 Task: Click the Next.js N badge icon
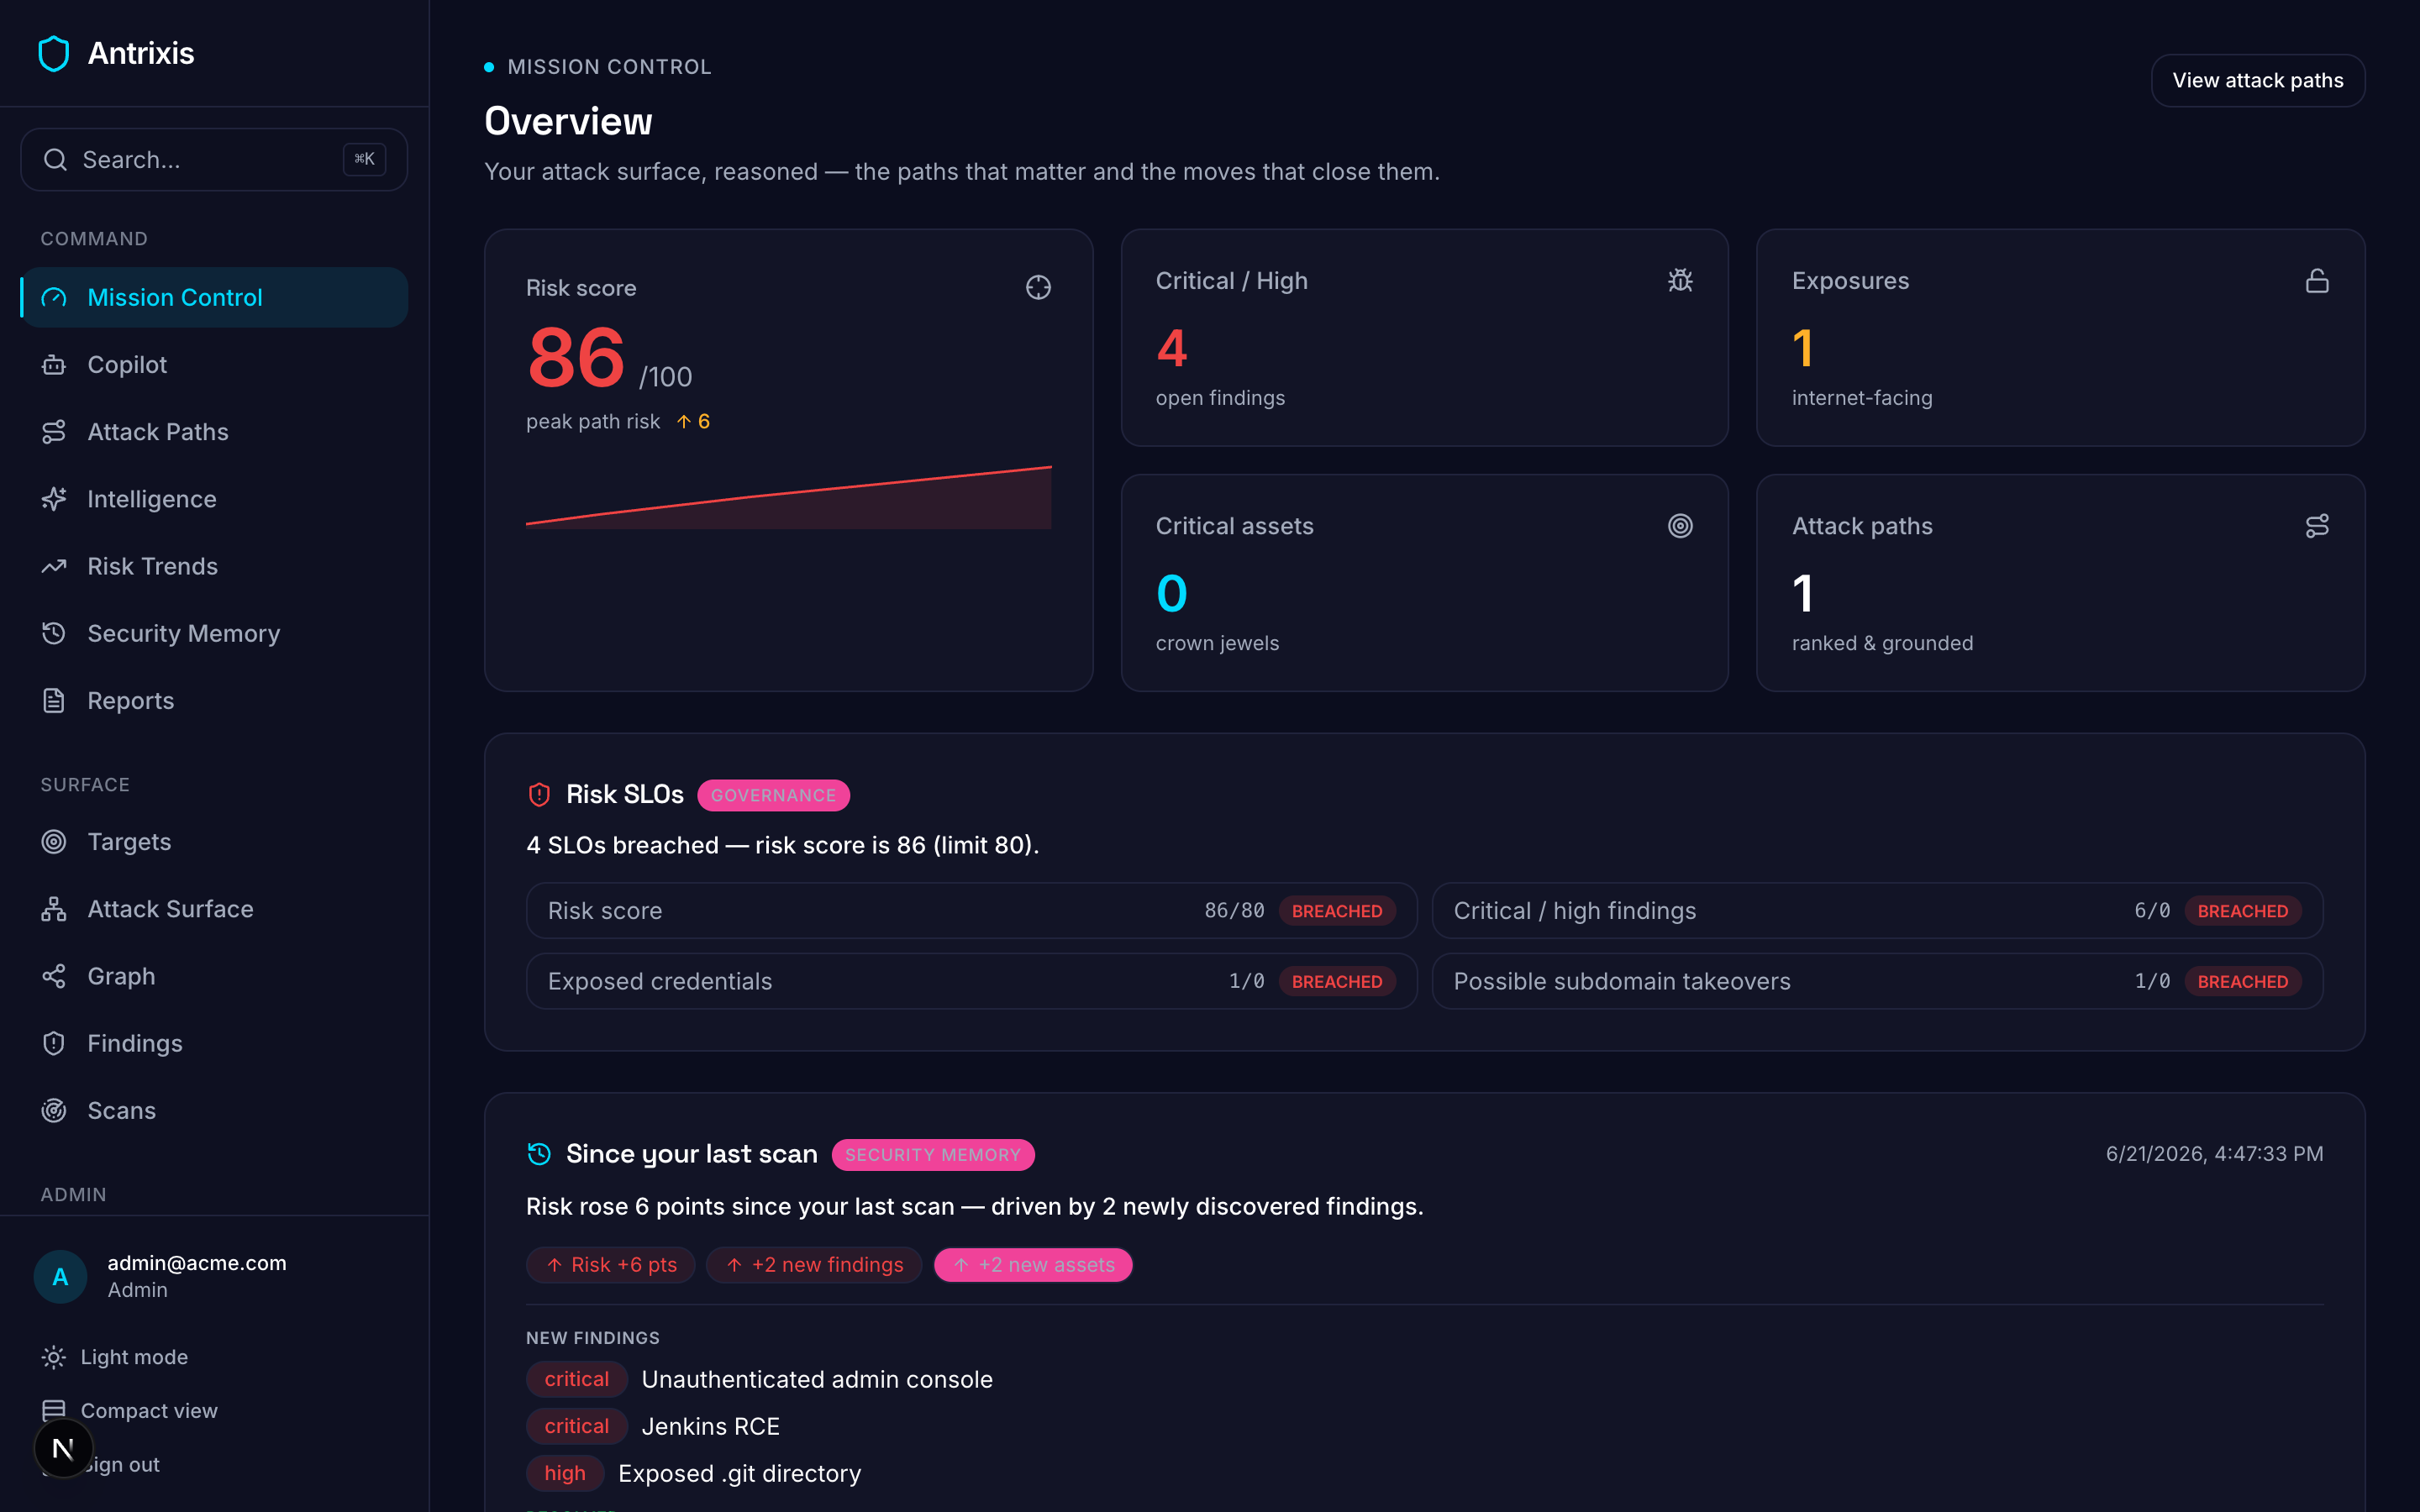coord(63,1448)
